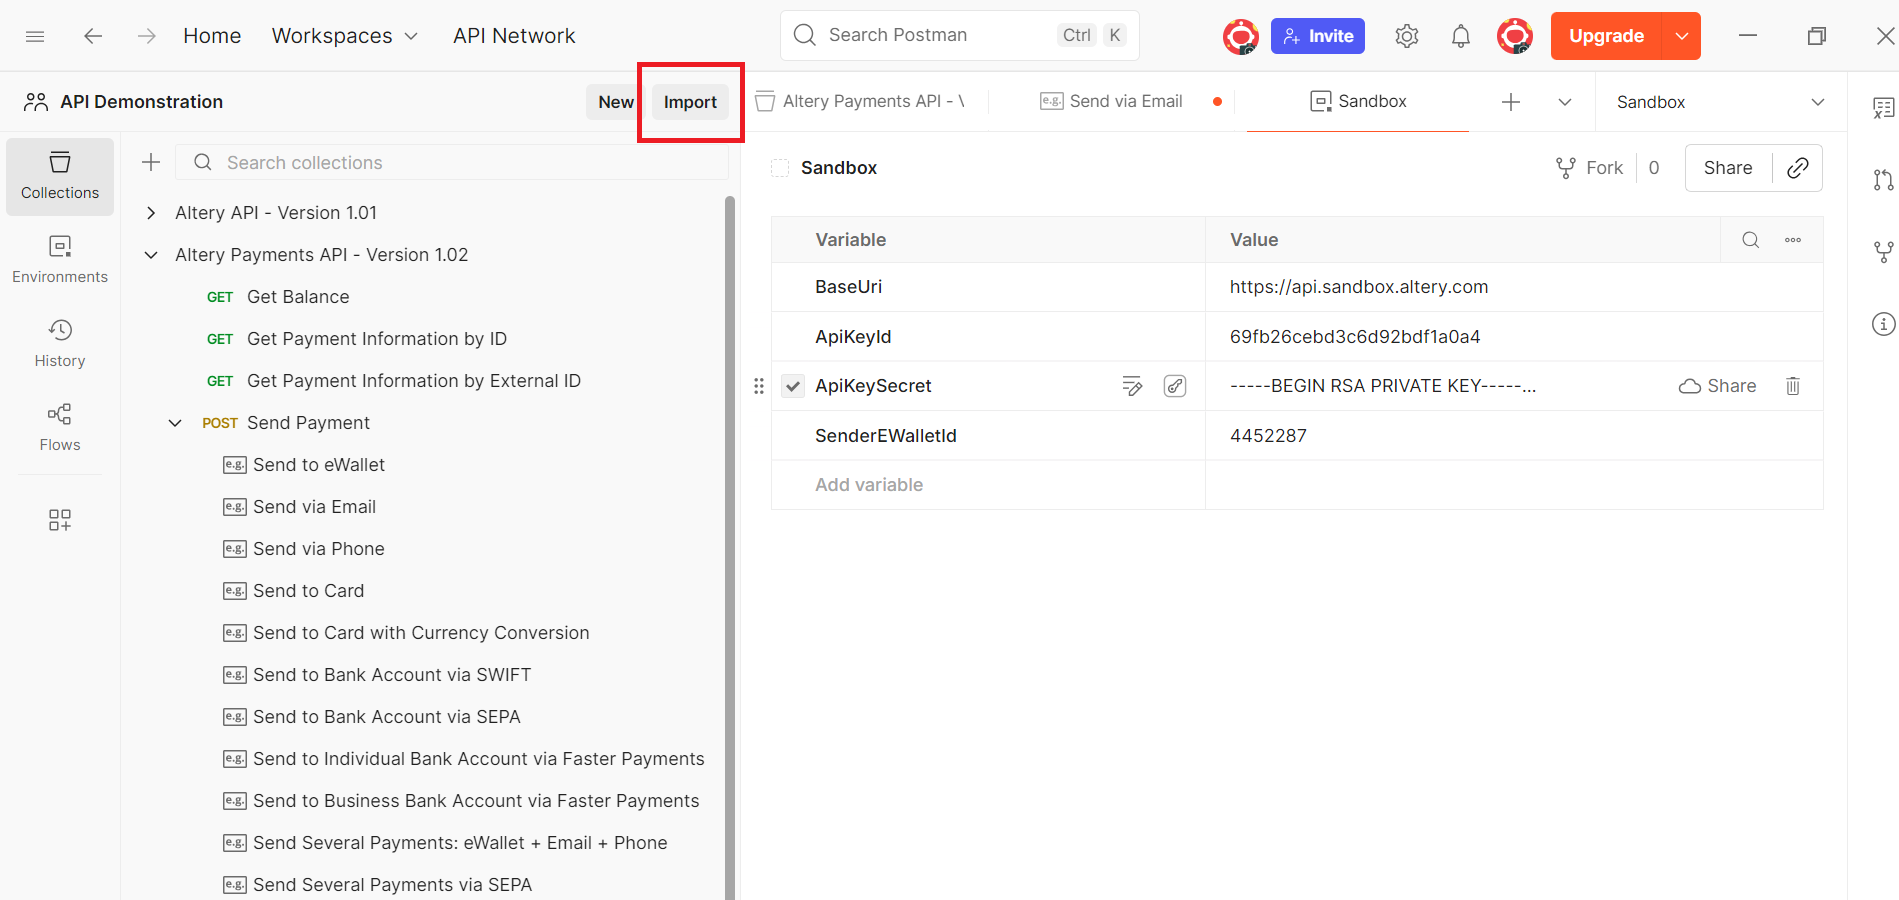The image size is (1899, 900).
Task: Fork the Sandbox environment
Action: [x=1590, y=168]
